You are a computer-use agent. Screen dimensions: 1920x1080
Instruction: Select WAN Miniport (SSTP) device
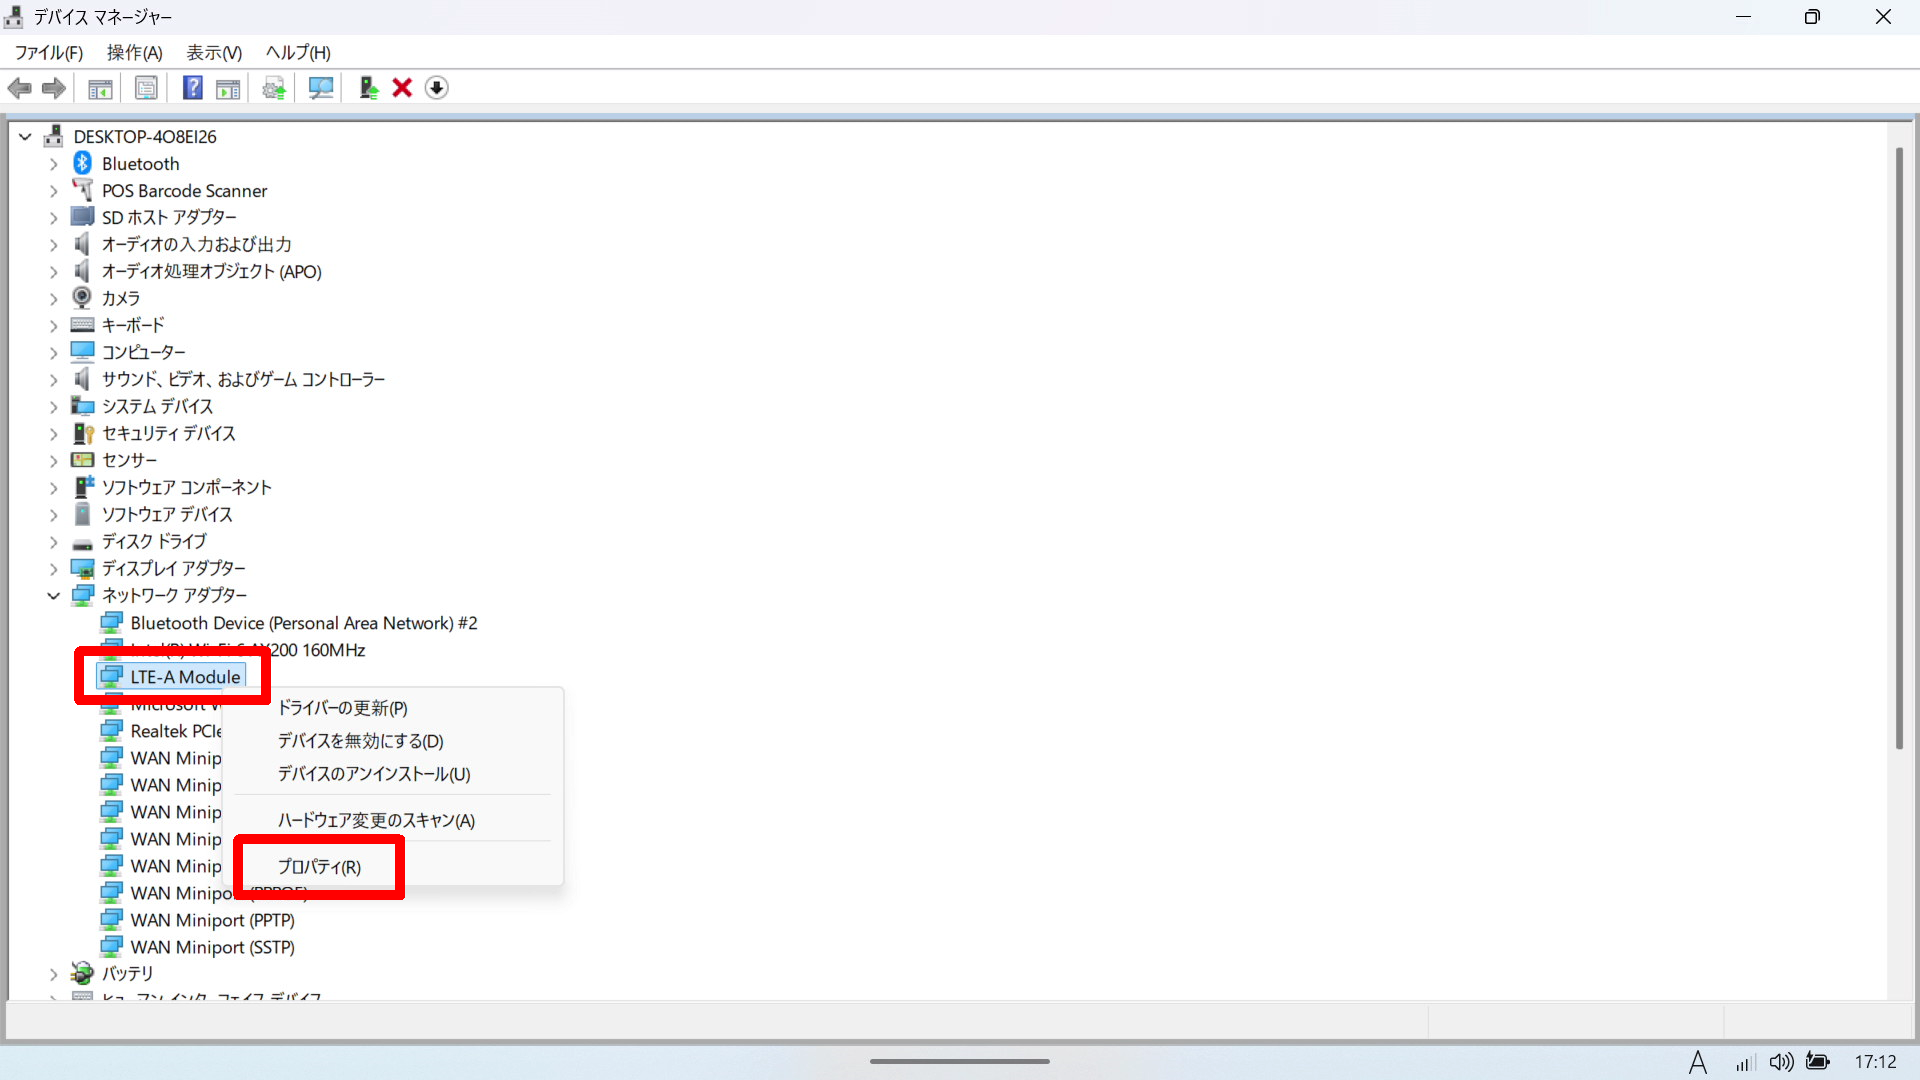(x=212, y=947)
